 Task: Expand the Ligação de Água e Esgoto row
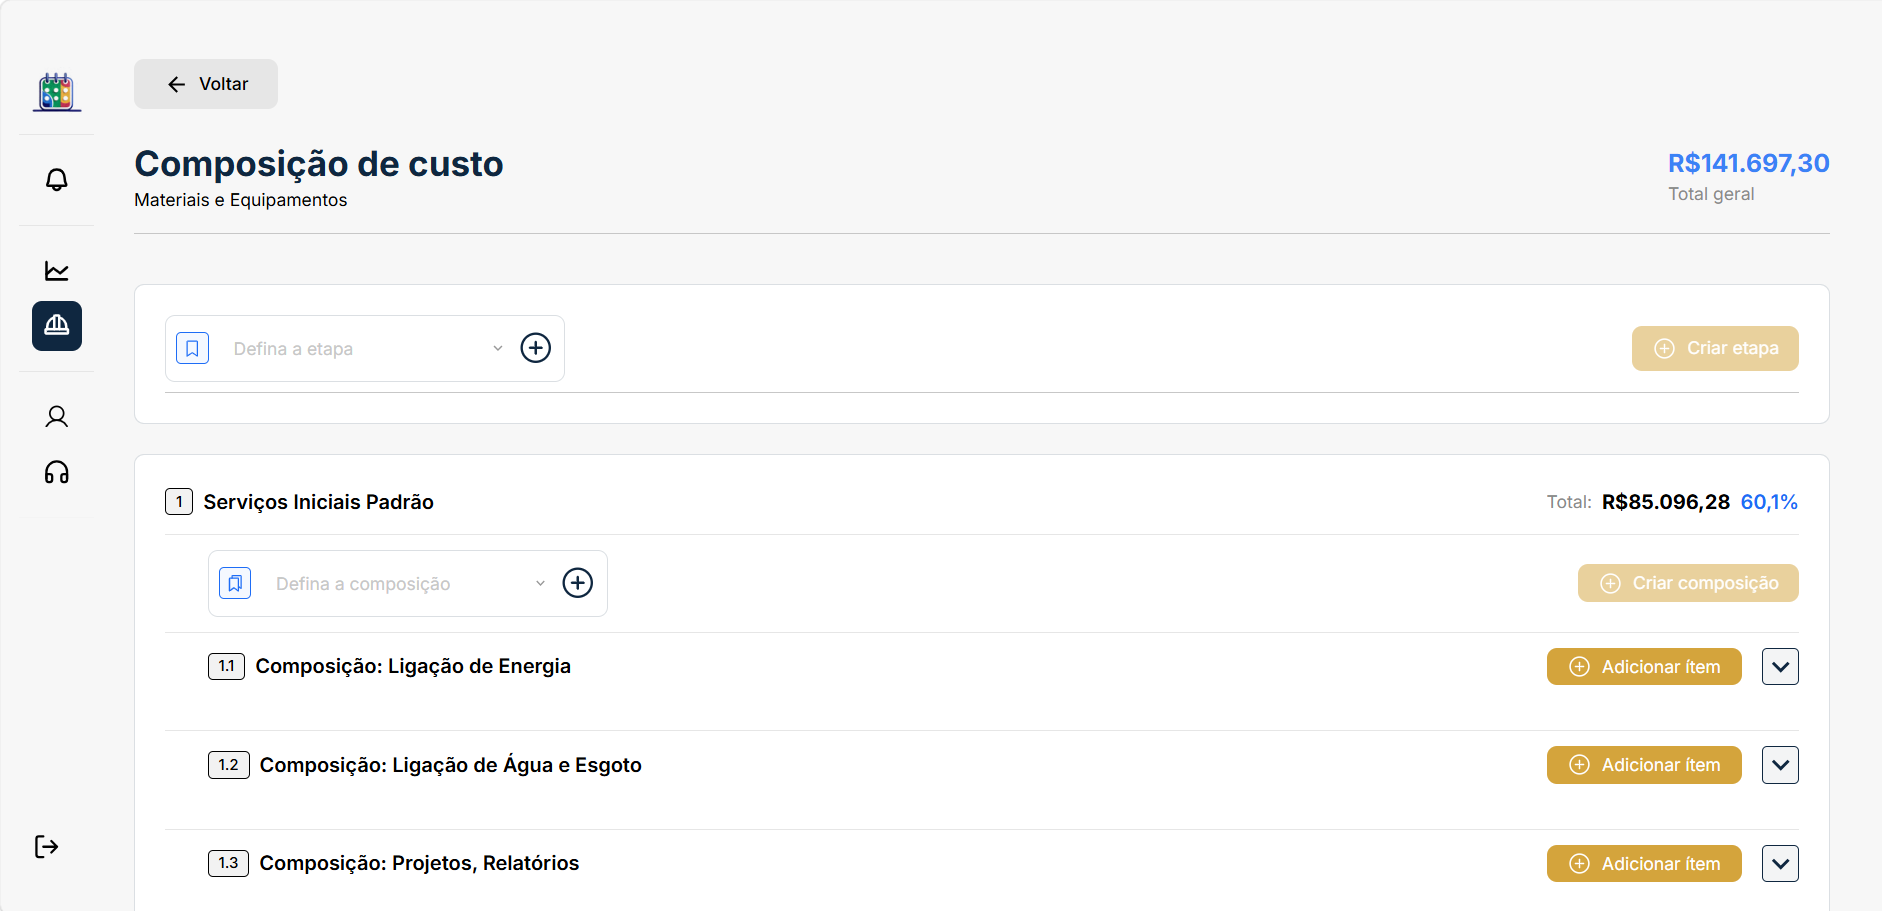(x=1780, y=765)
